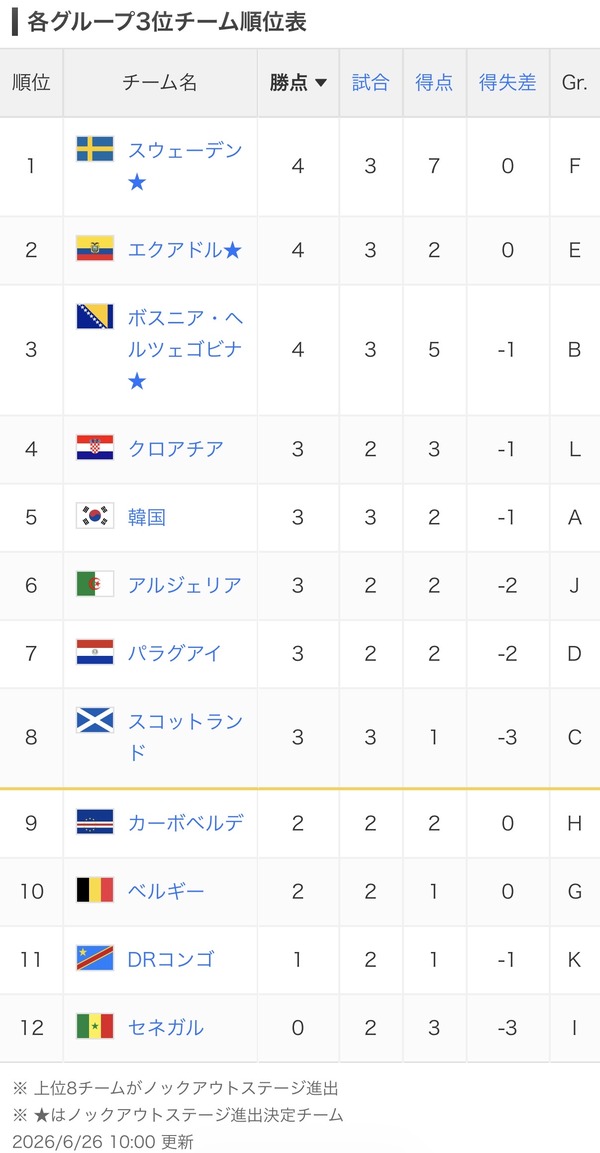
Task: Click the South Korea flag icon
Action: point(95,515)
